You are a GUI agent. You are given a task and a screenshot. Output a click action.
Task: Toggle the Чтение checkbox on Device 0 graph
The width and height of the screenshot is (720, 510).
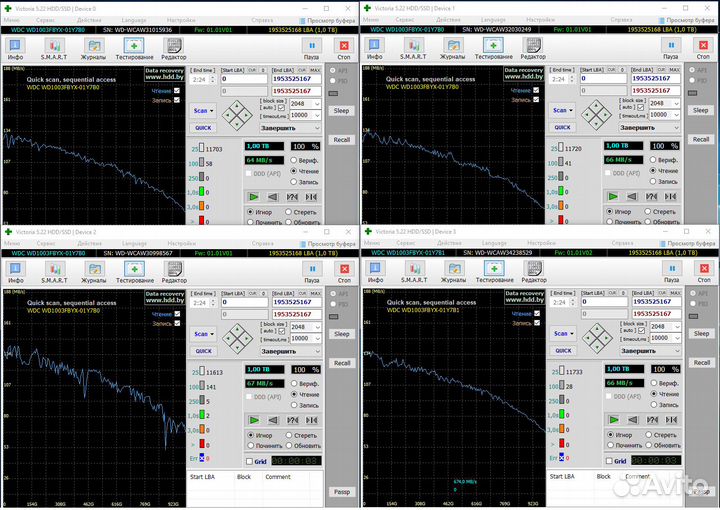coord(177,90)
